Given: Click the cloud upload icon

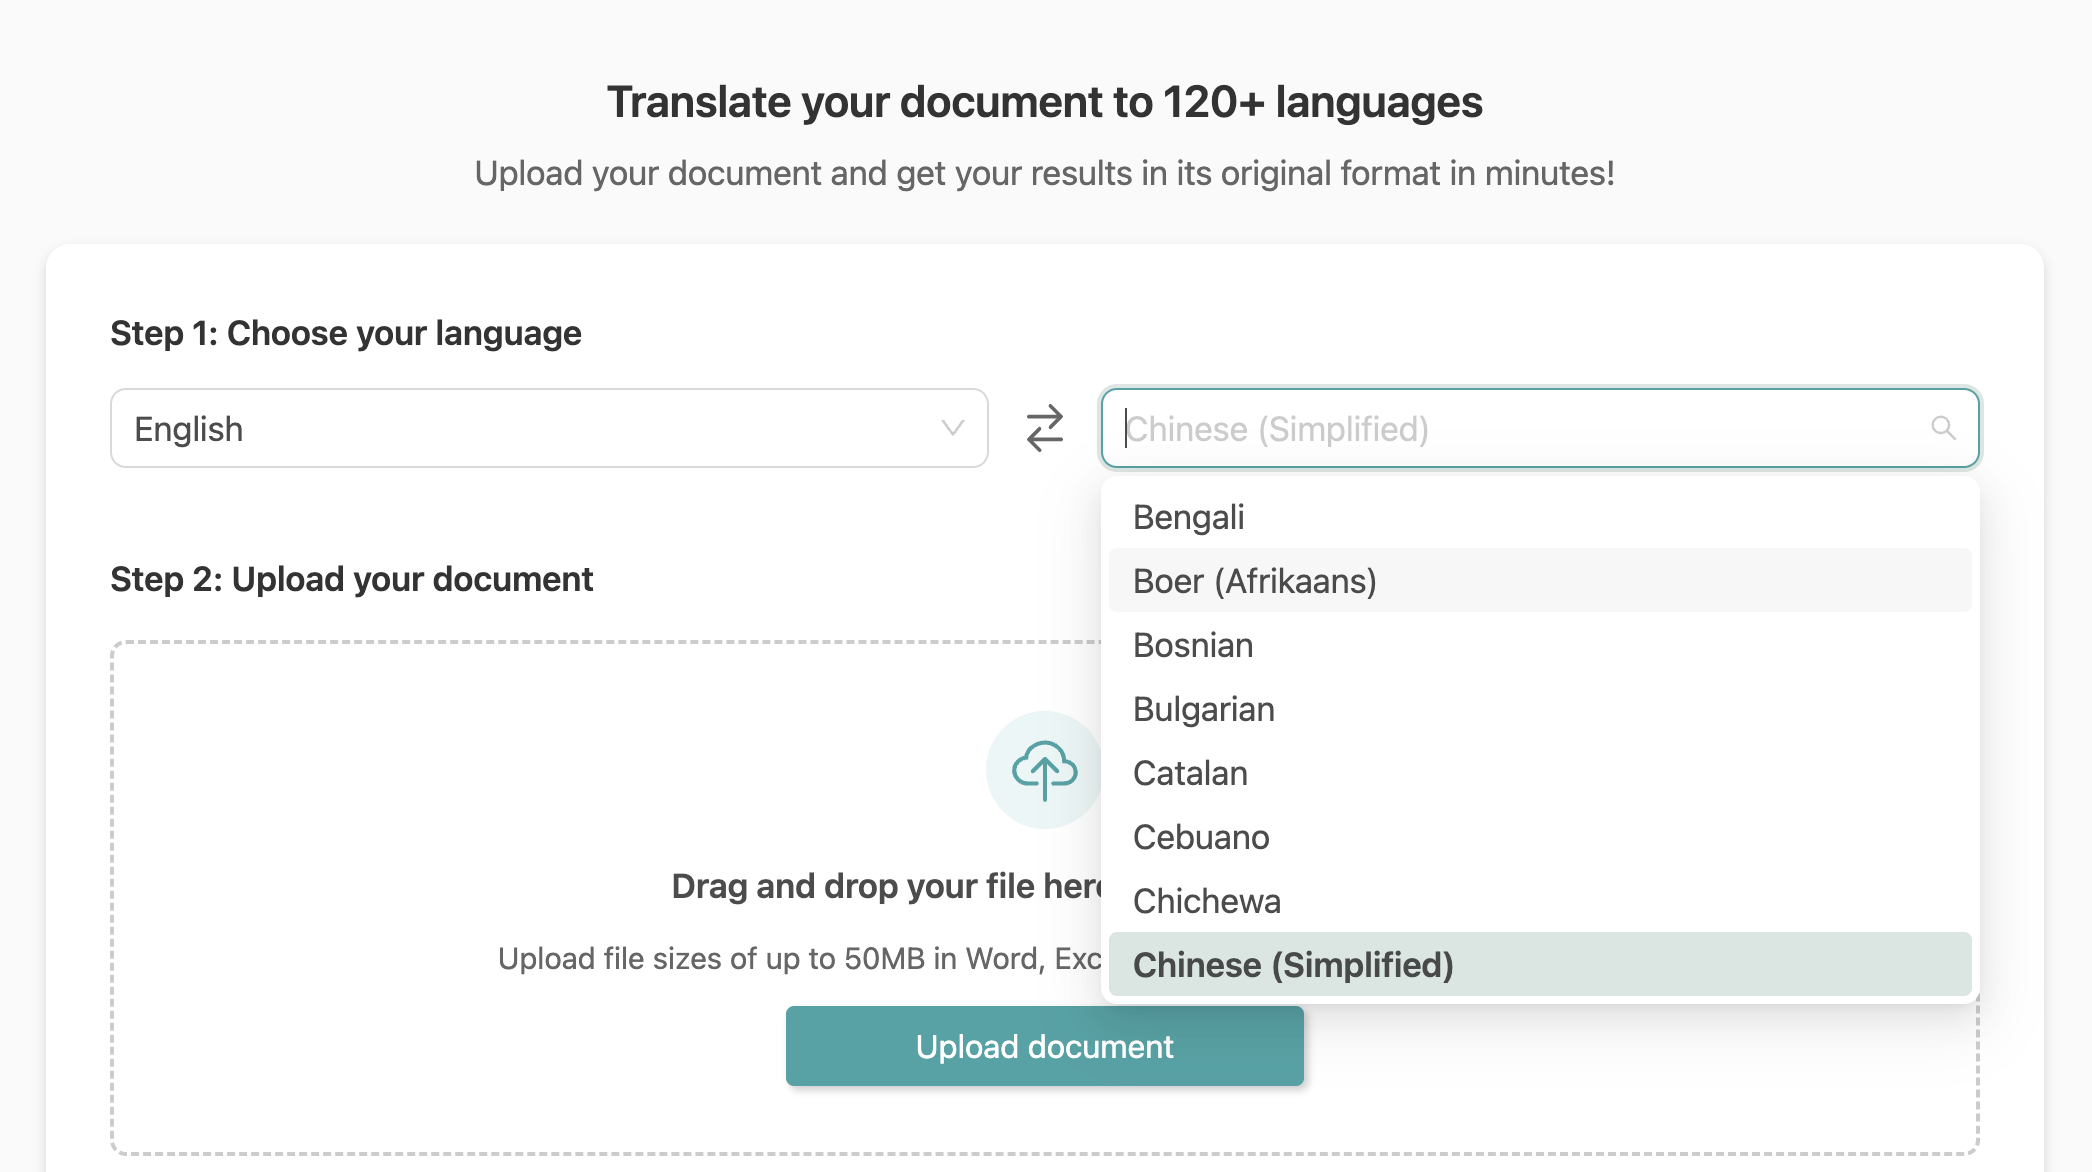Looking at the screenshot, I should [1044, 770].
